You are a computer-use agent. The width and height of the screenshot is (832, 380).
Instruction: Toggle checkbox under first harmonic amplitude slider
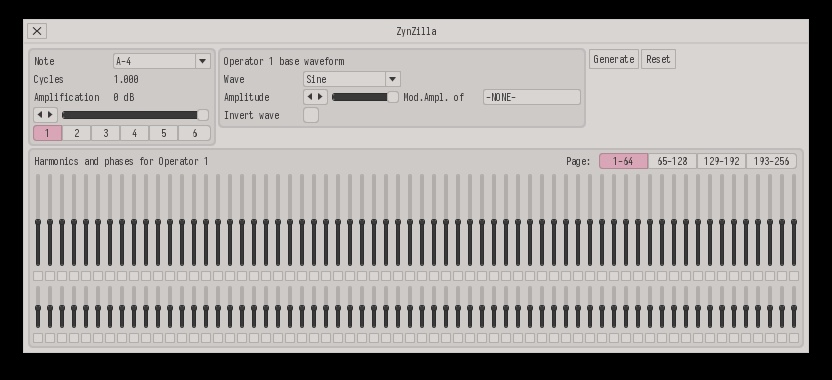pyautogui.click(x=38, y=276)
